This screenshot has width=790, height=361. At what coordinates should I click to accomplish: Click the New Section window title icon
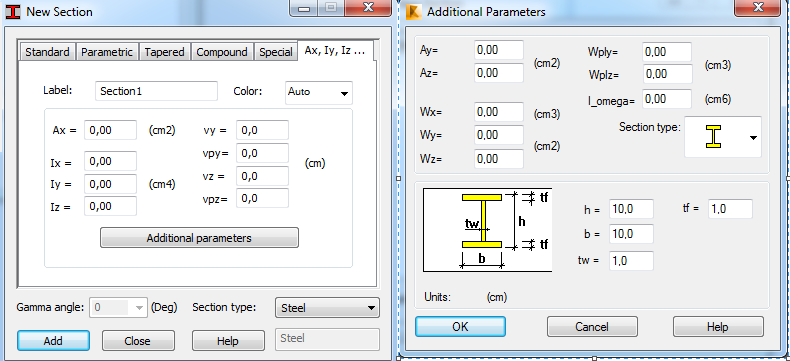(x=13, y=12)
